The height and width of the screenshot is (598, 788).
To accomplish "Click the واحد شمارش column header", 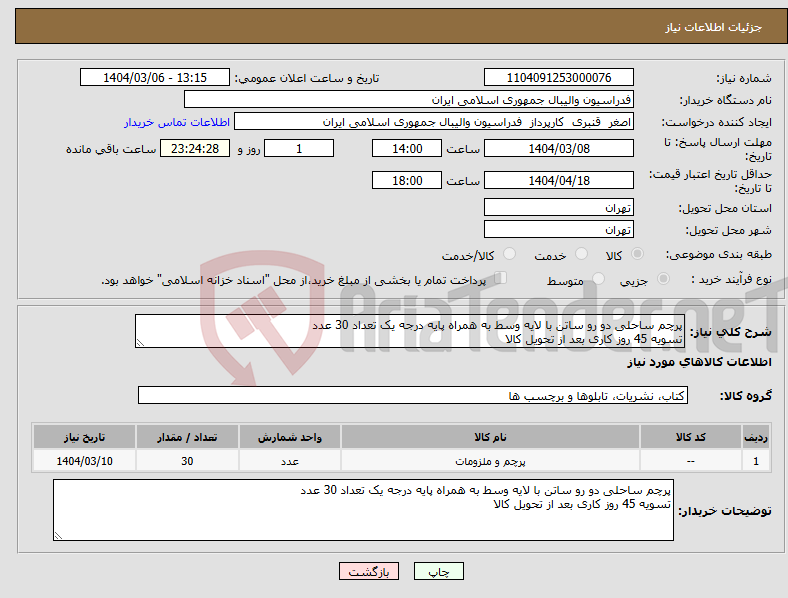I will click(x=289, y=437).
